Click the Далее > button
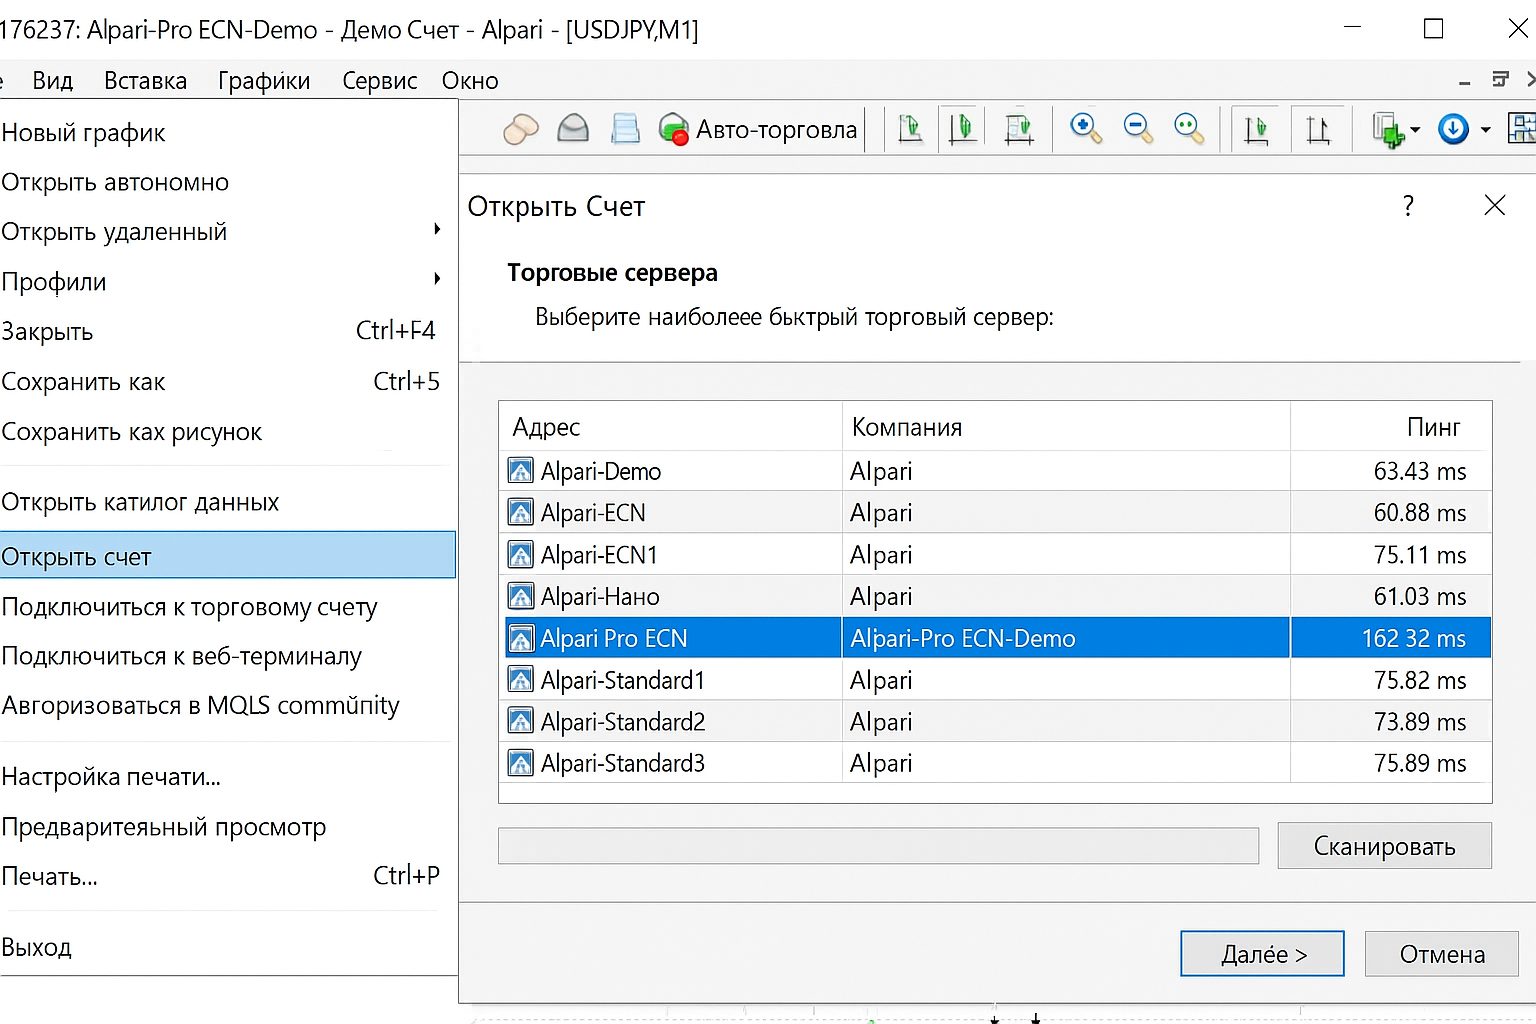Image resolution: width=1536 pixels, height=1024 pixels. (1263, 954)
